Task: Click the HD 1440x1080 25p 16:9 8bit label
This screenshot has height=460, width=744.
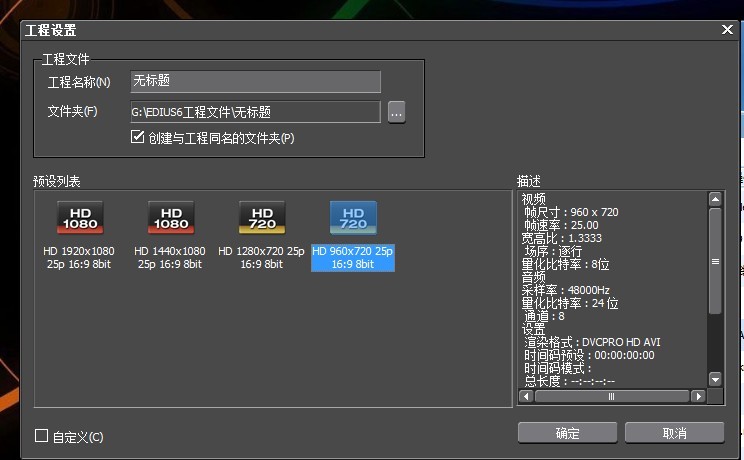Action: 170,257
